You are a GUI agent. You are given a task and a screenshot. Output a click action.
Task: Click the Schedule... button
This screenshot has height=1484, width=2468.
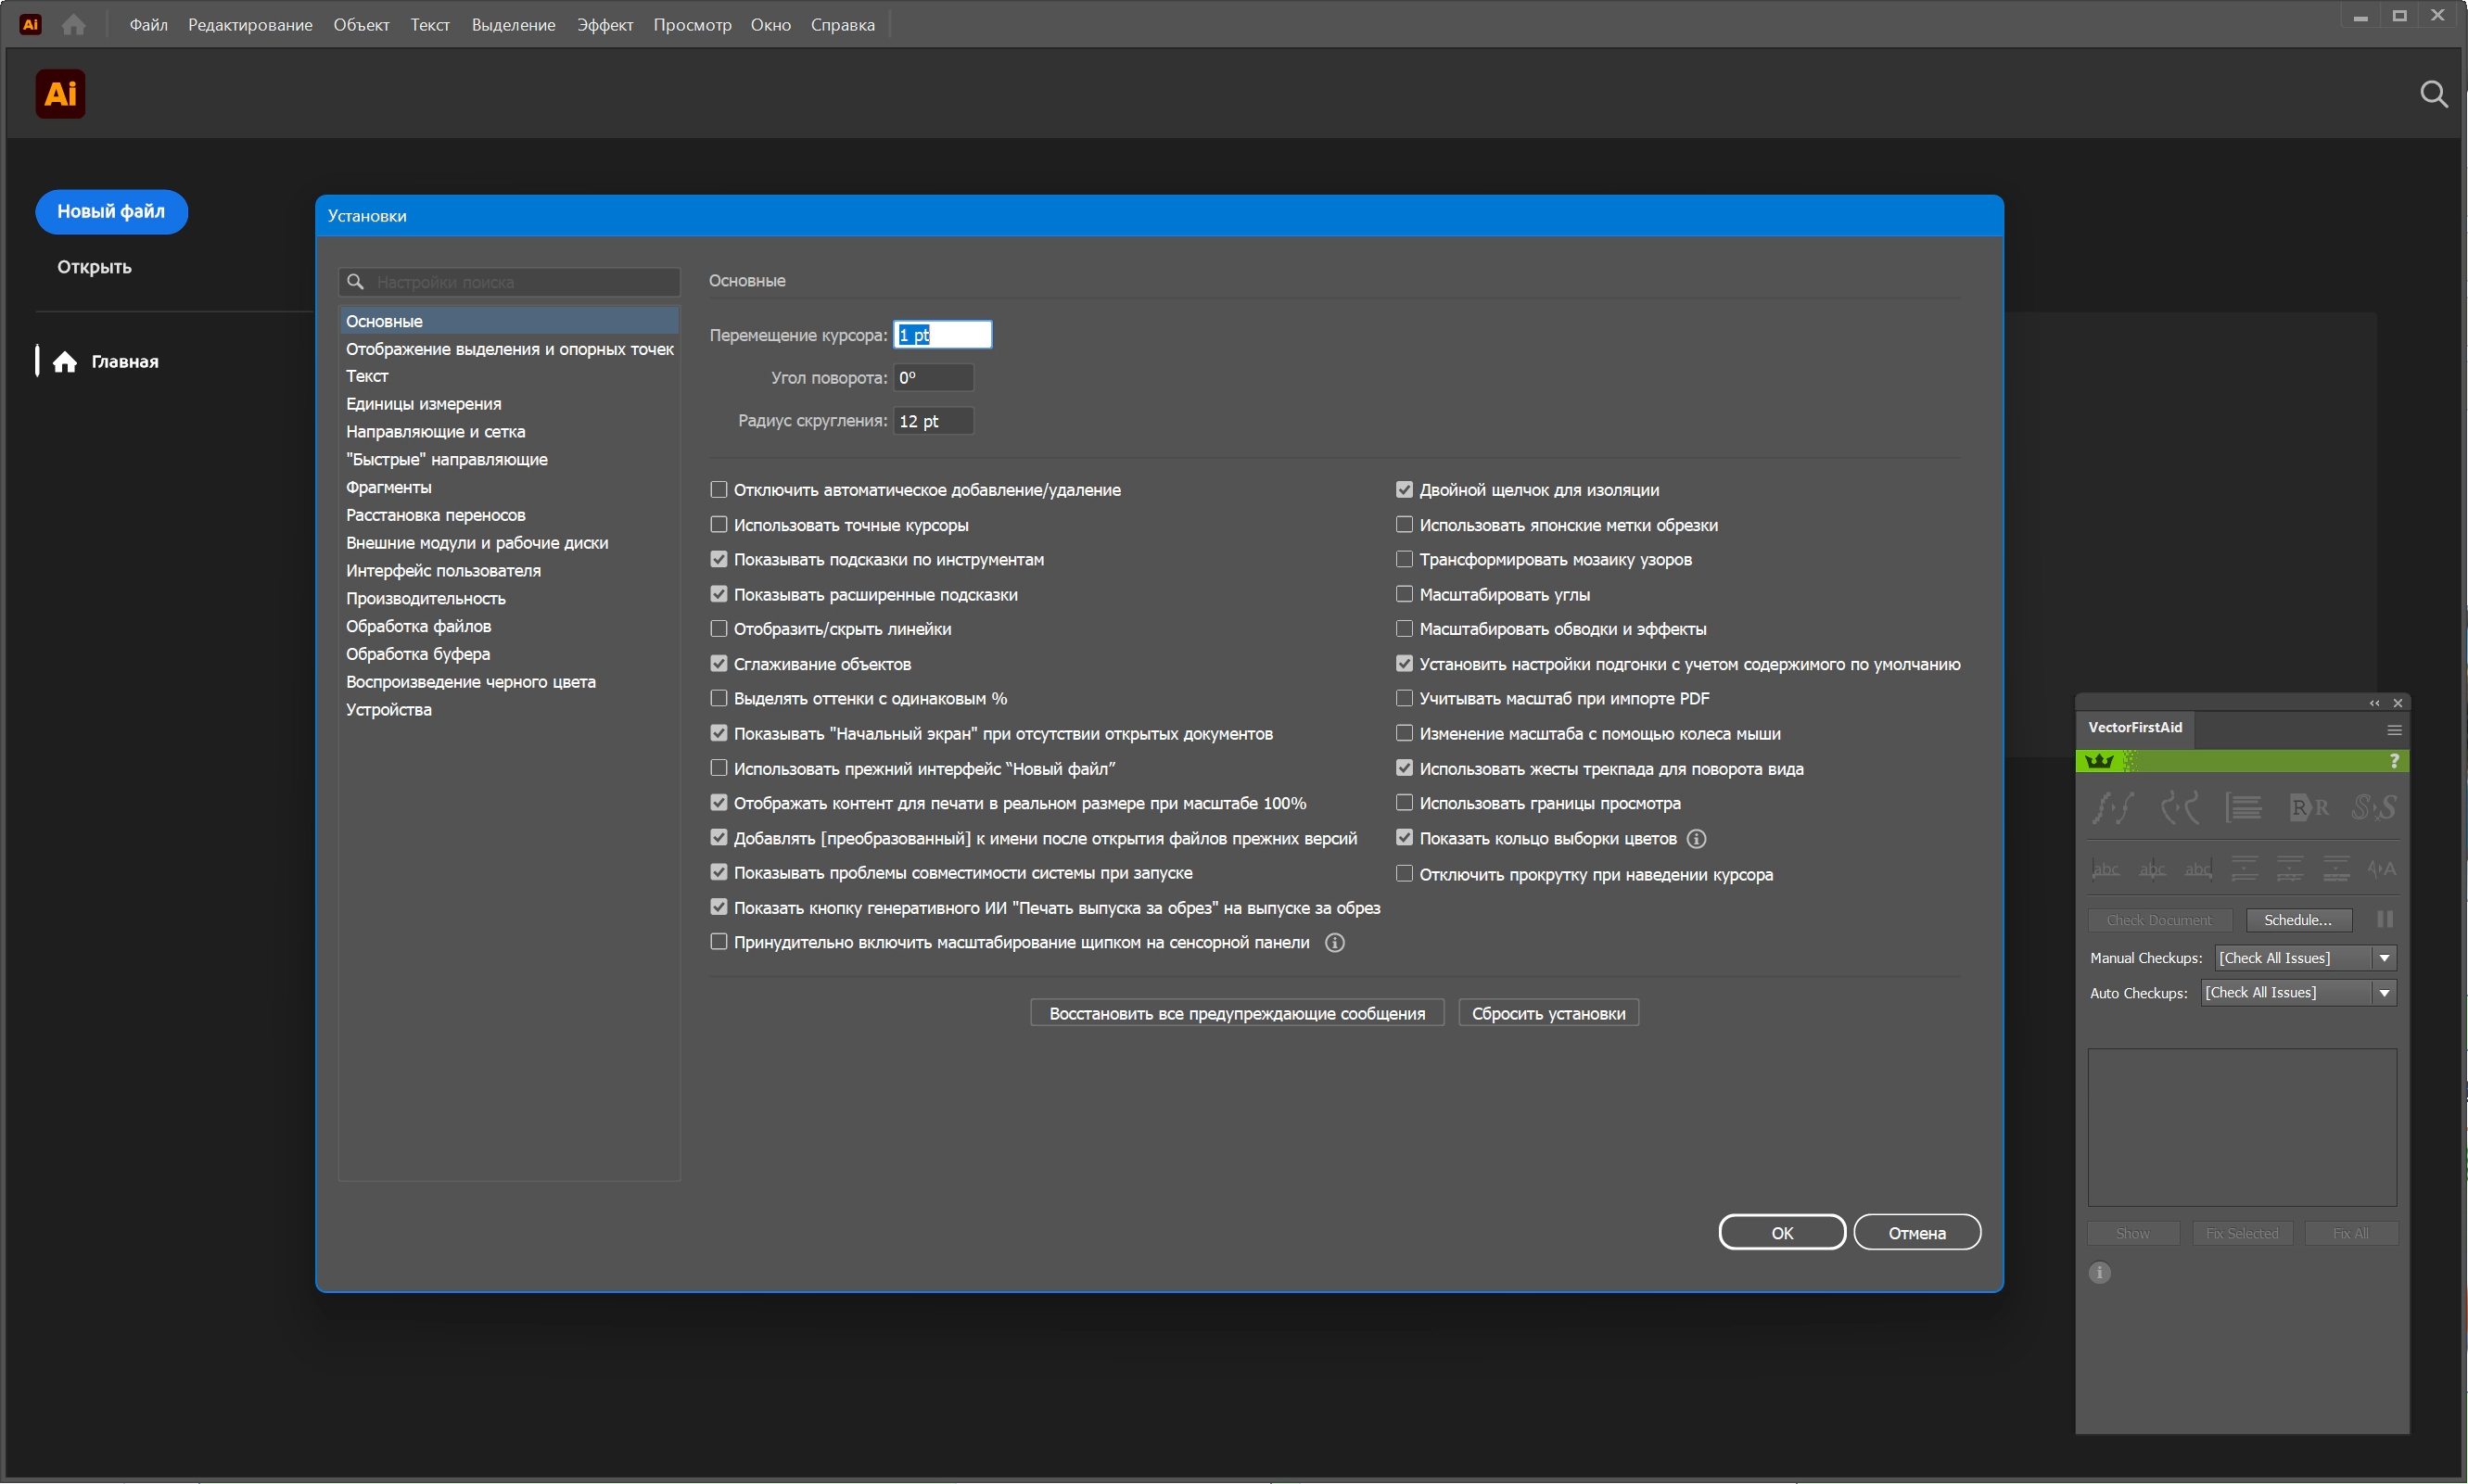coord(2297,920)
